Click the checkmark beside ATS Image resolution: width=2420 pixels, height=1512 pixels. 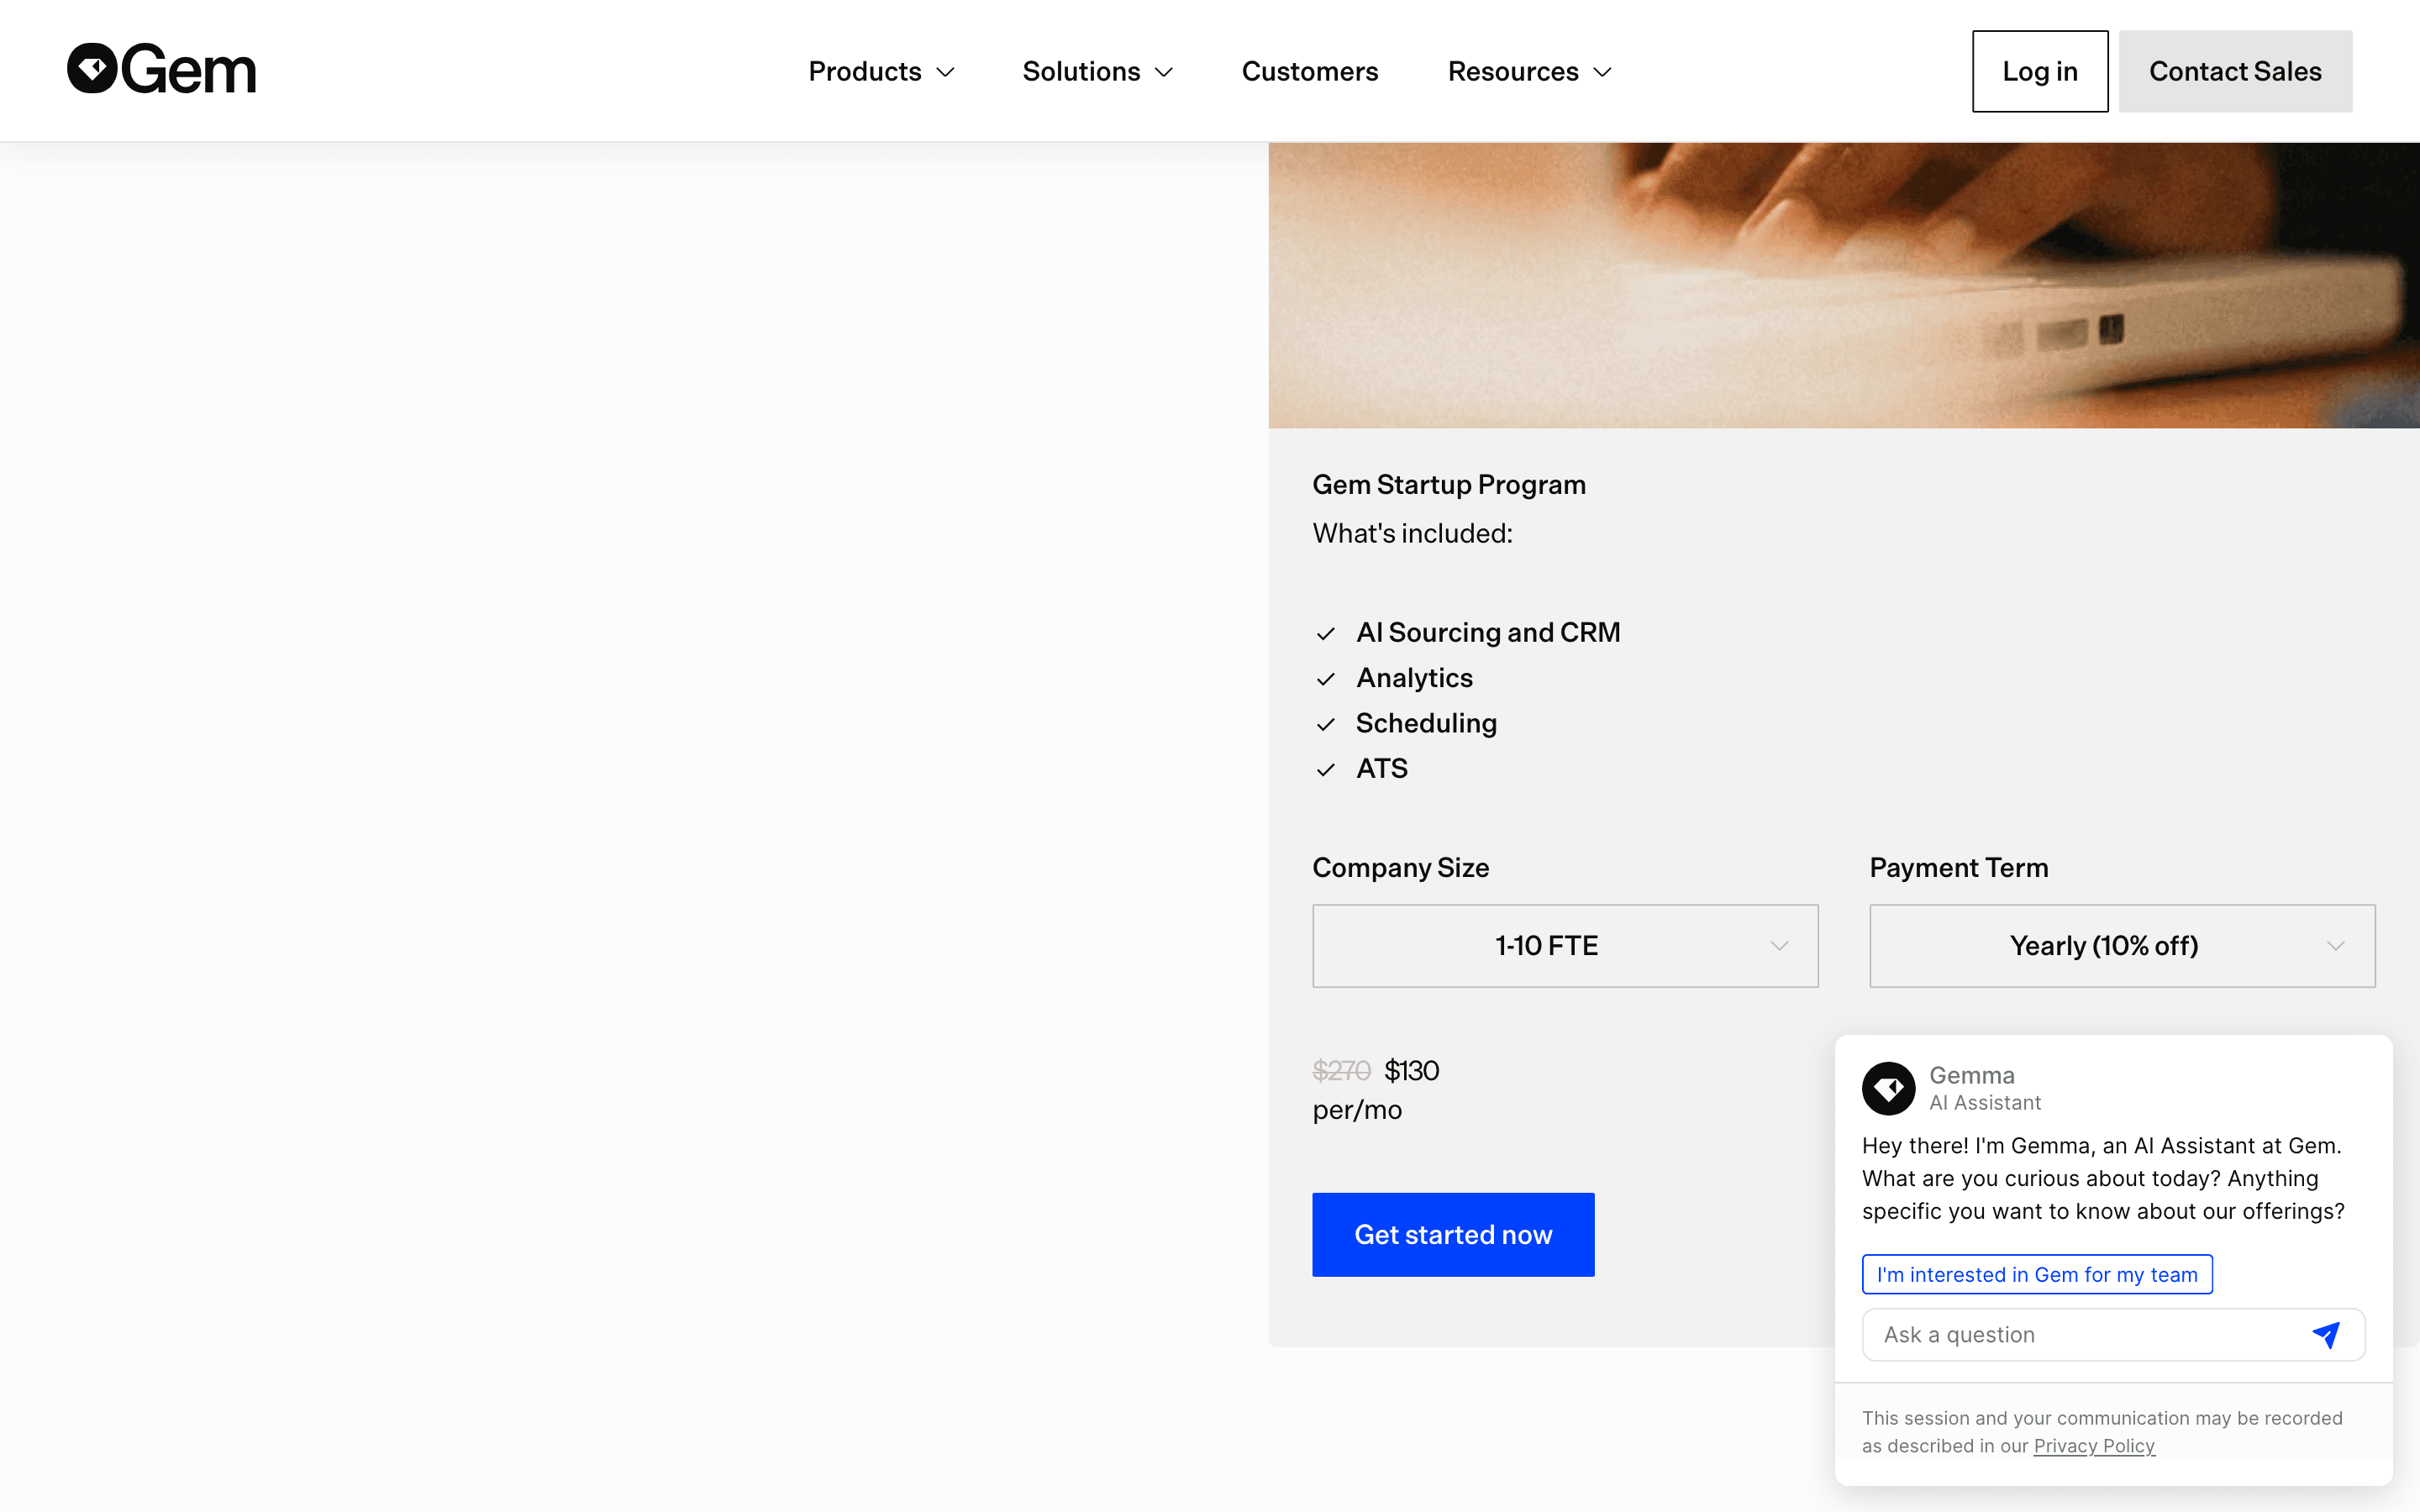pyautogui.click(x=1326, y=770)
